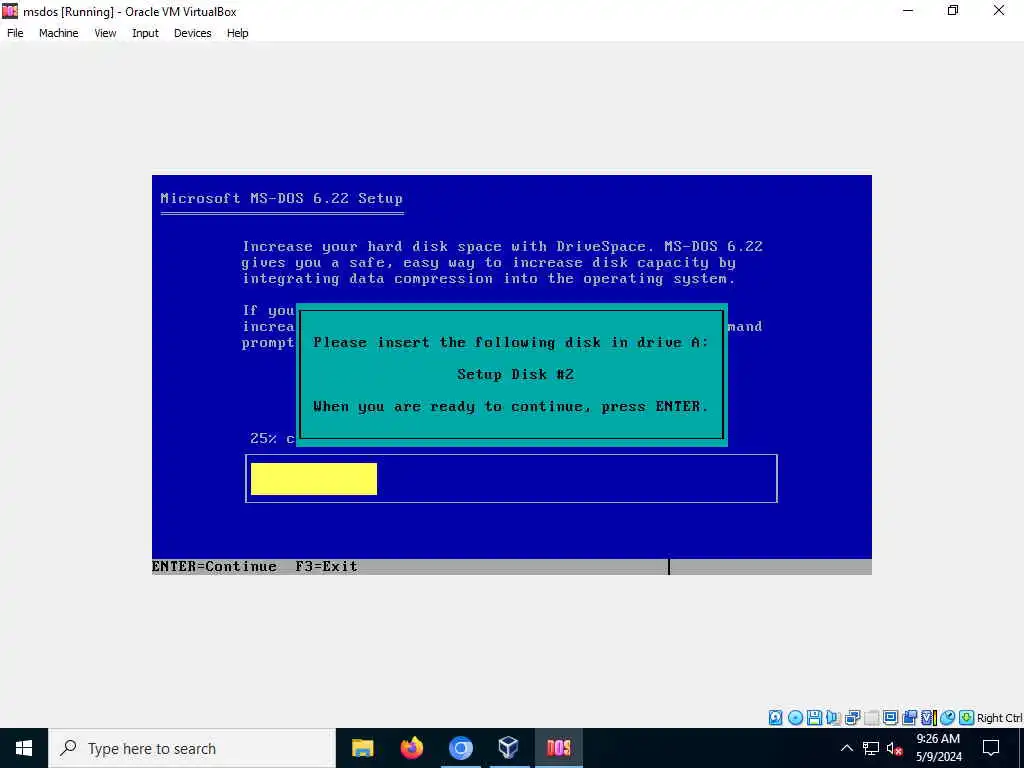Screen dimensions: 1024x768
Task: Click the 'Microsoft MS-DOS 6.22 Setup' heading
Action: click(281, 198)
